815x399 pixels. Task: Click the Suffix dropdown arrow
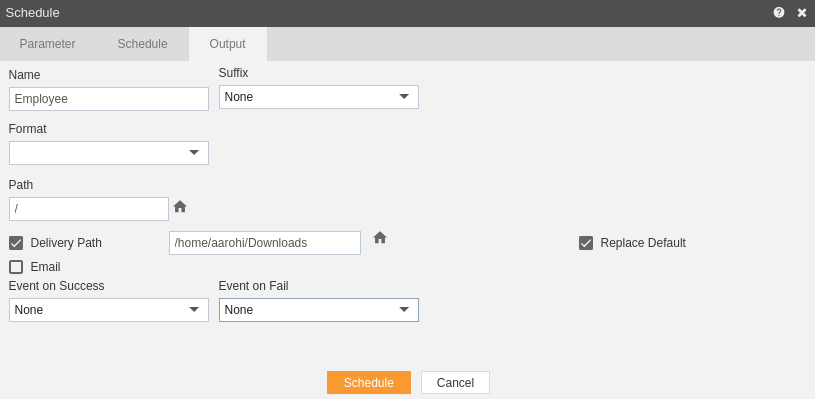404,97
